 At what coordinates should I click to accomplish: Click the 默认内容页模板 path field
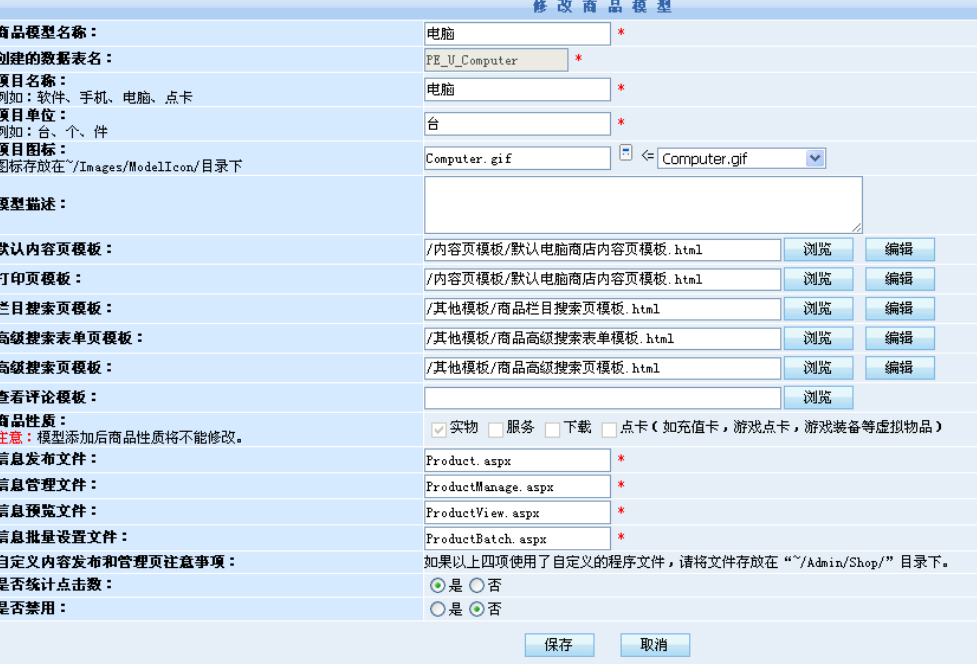click(x=602, y=250)
